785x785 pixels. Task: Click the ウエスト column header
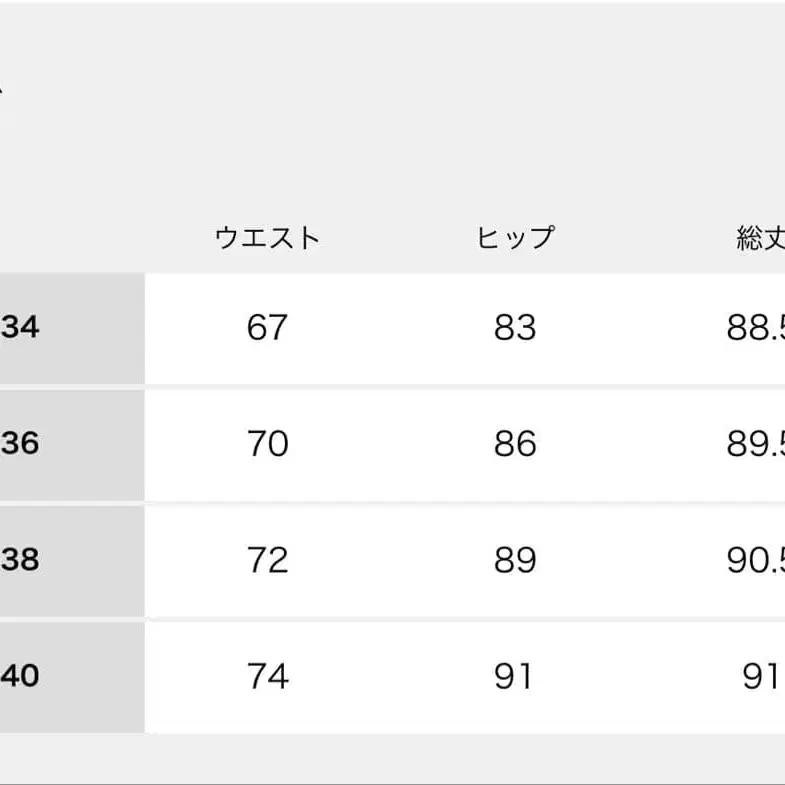click(x=267, y=238)
